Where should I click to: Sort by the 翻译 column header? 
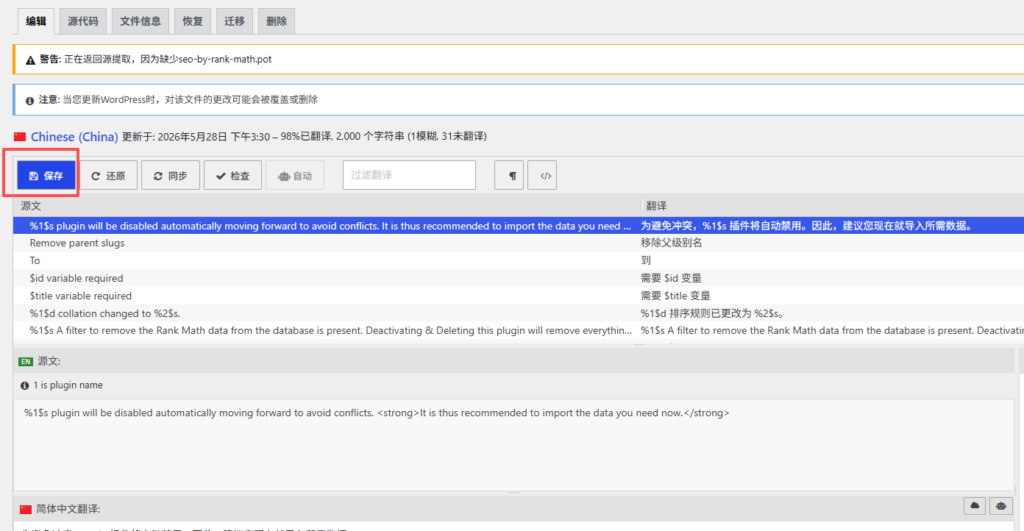(x=656, y=206)
